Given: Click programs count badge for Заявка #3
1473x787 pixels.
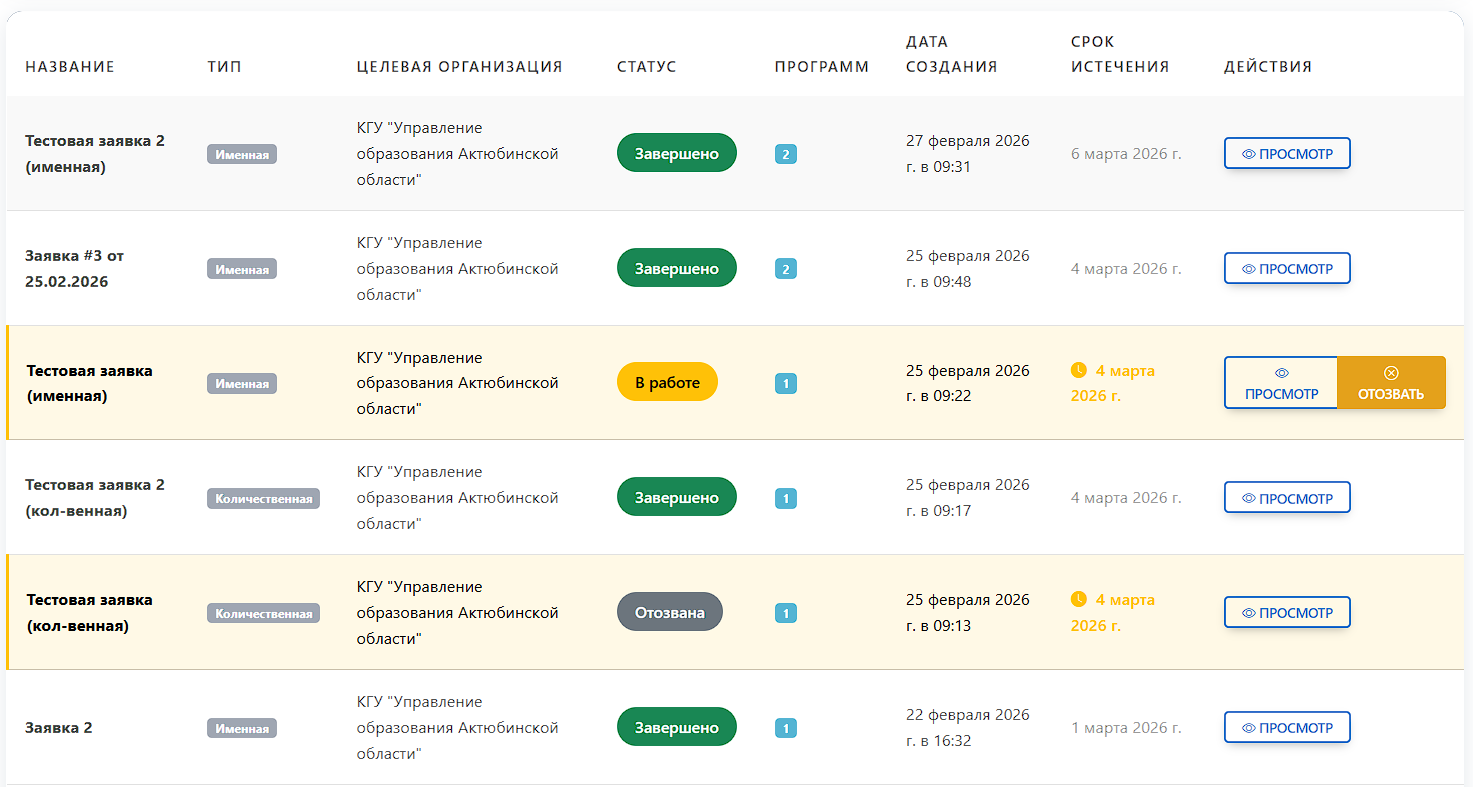Looking at the screenshot, I should point(786,269).
